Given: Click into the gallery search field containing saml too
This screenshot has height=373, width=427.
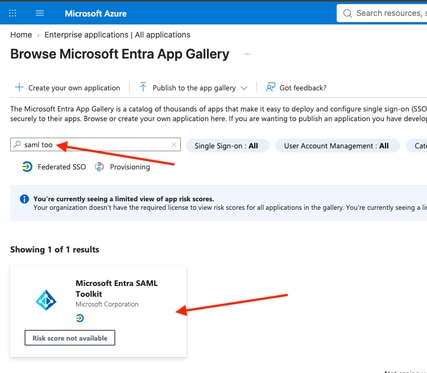Looking at the screenshot, I should [95, 145].
